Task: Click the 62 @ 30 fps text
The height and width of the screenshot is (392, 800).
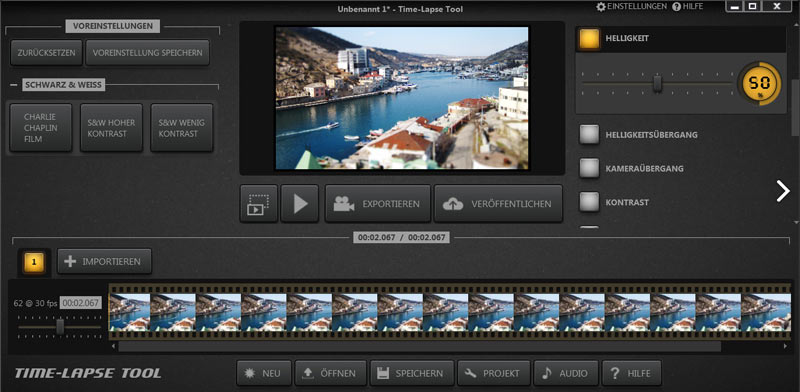Action: [35, 303]
